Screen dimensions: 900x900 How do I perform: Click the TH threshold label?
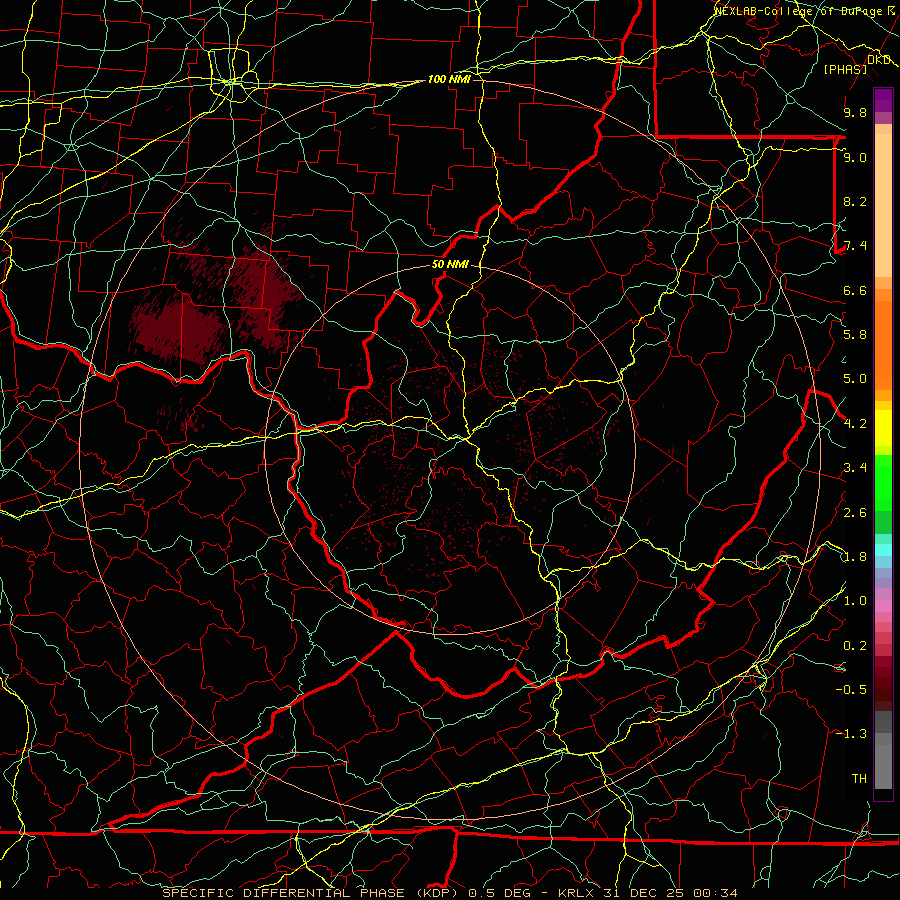coord(859,778)
